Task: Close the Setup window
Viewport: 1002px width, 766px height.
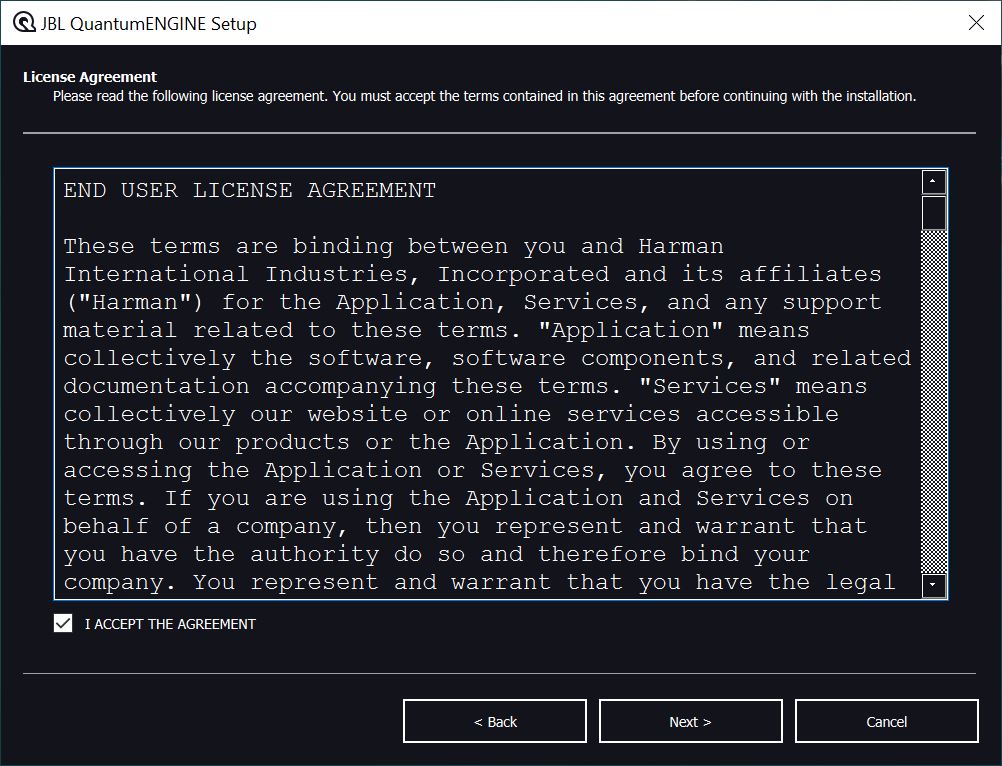Action: (x=976, y=23)
